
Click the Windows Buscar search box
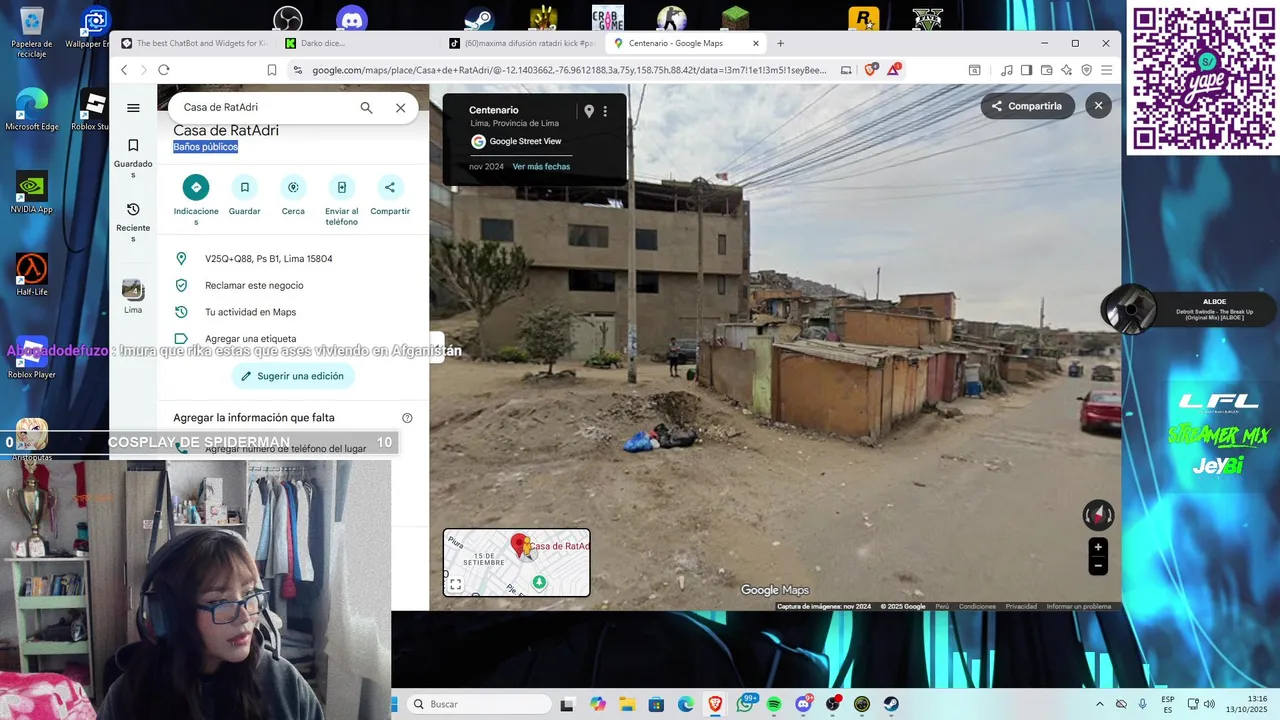480,704
